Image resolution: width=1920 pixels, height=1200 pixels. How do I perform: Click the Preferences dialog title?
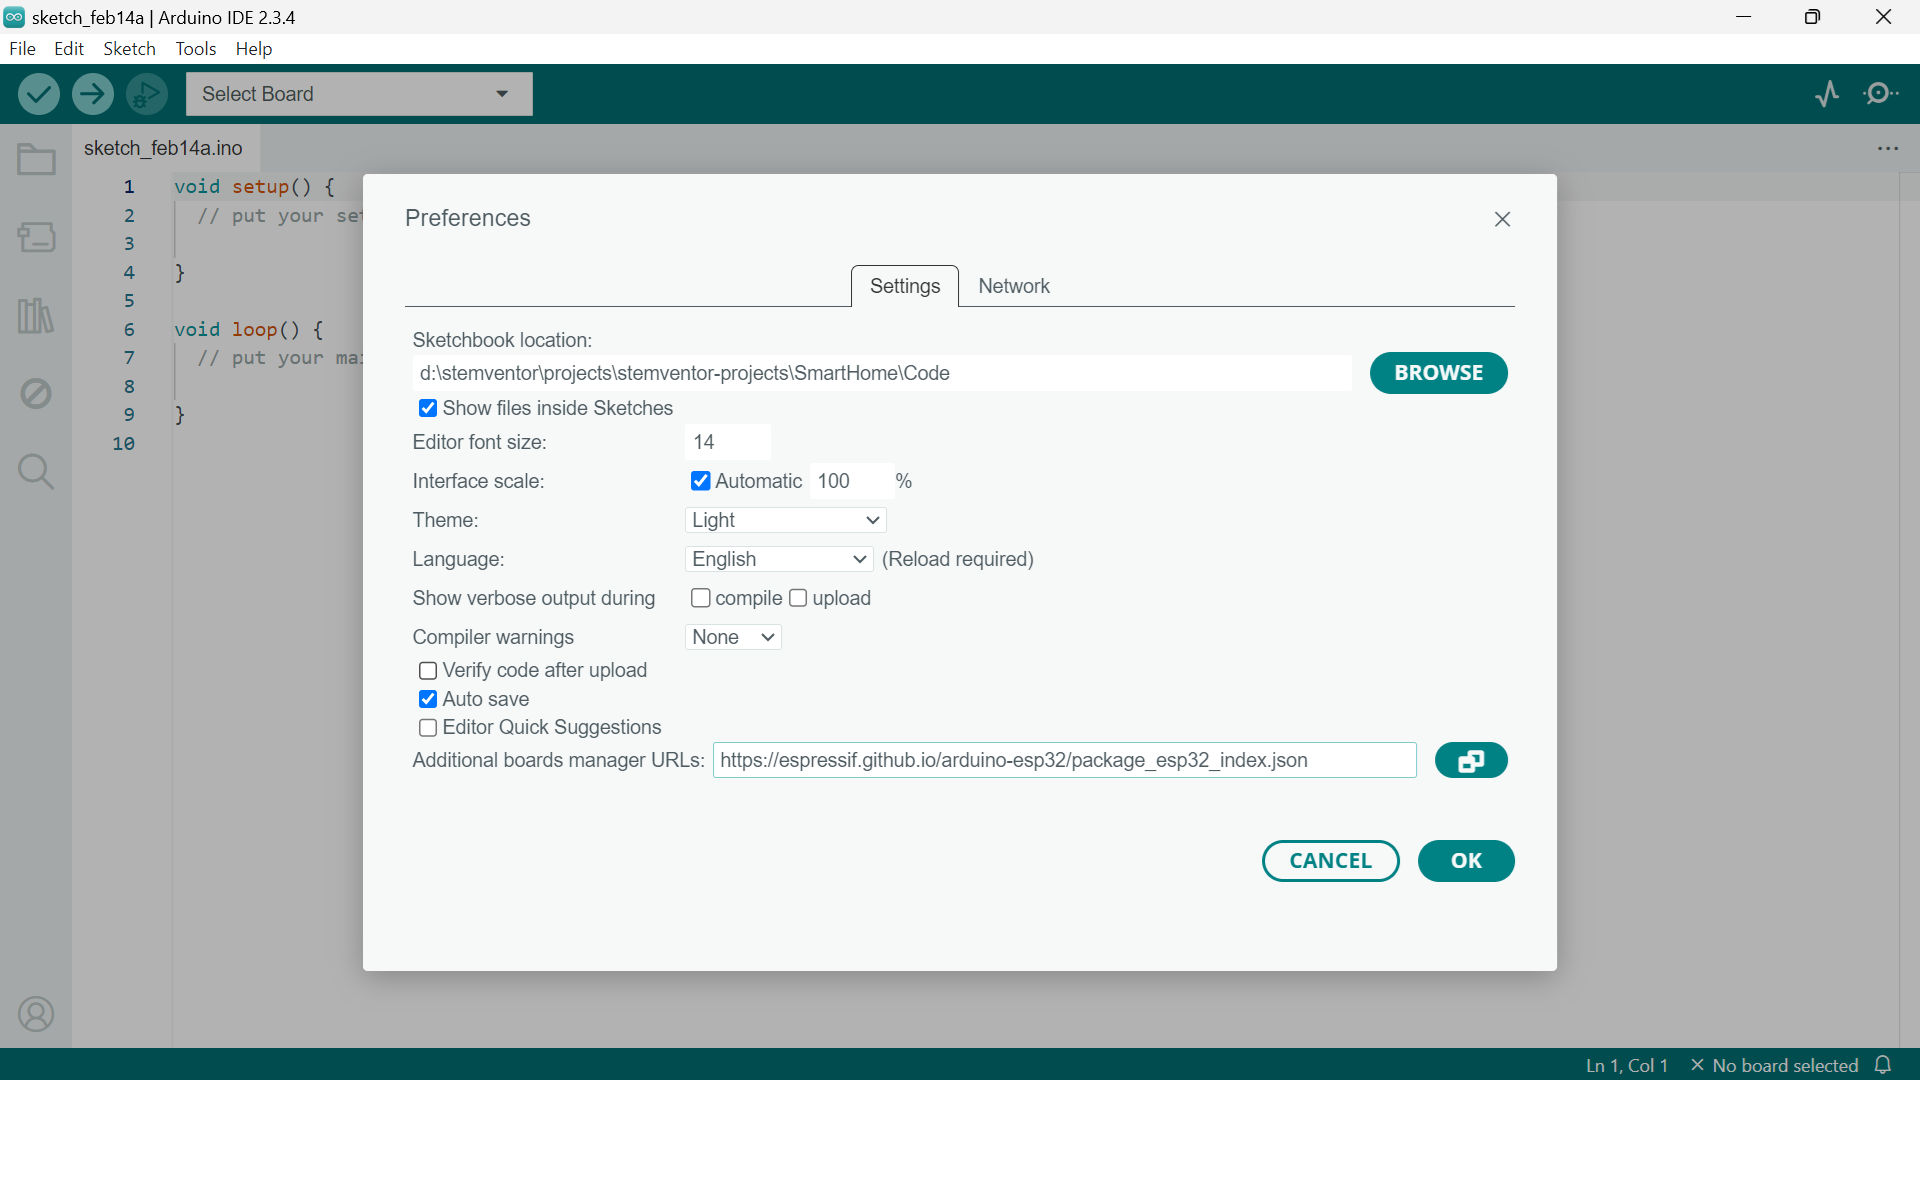pyautogui.click(x=468, y=218)
